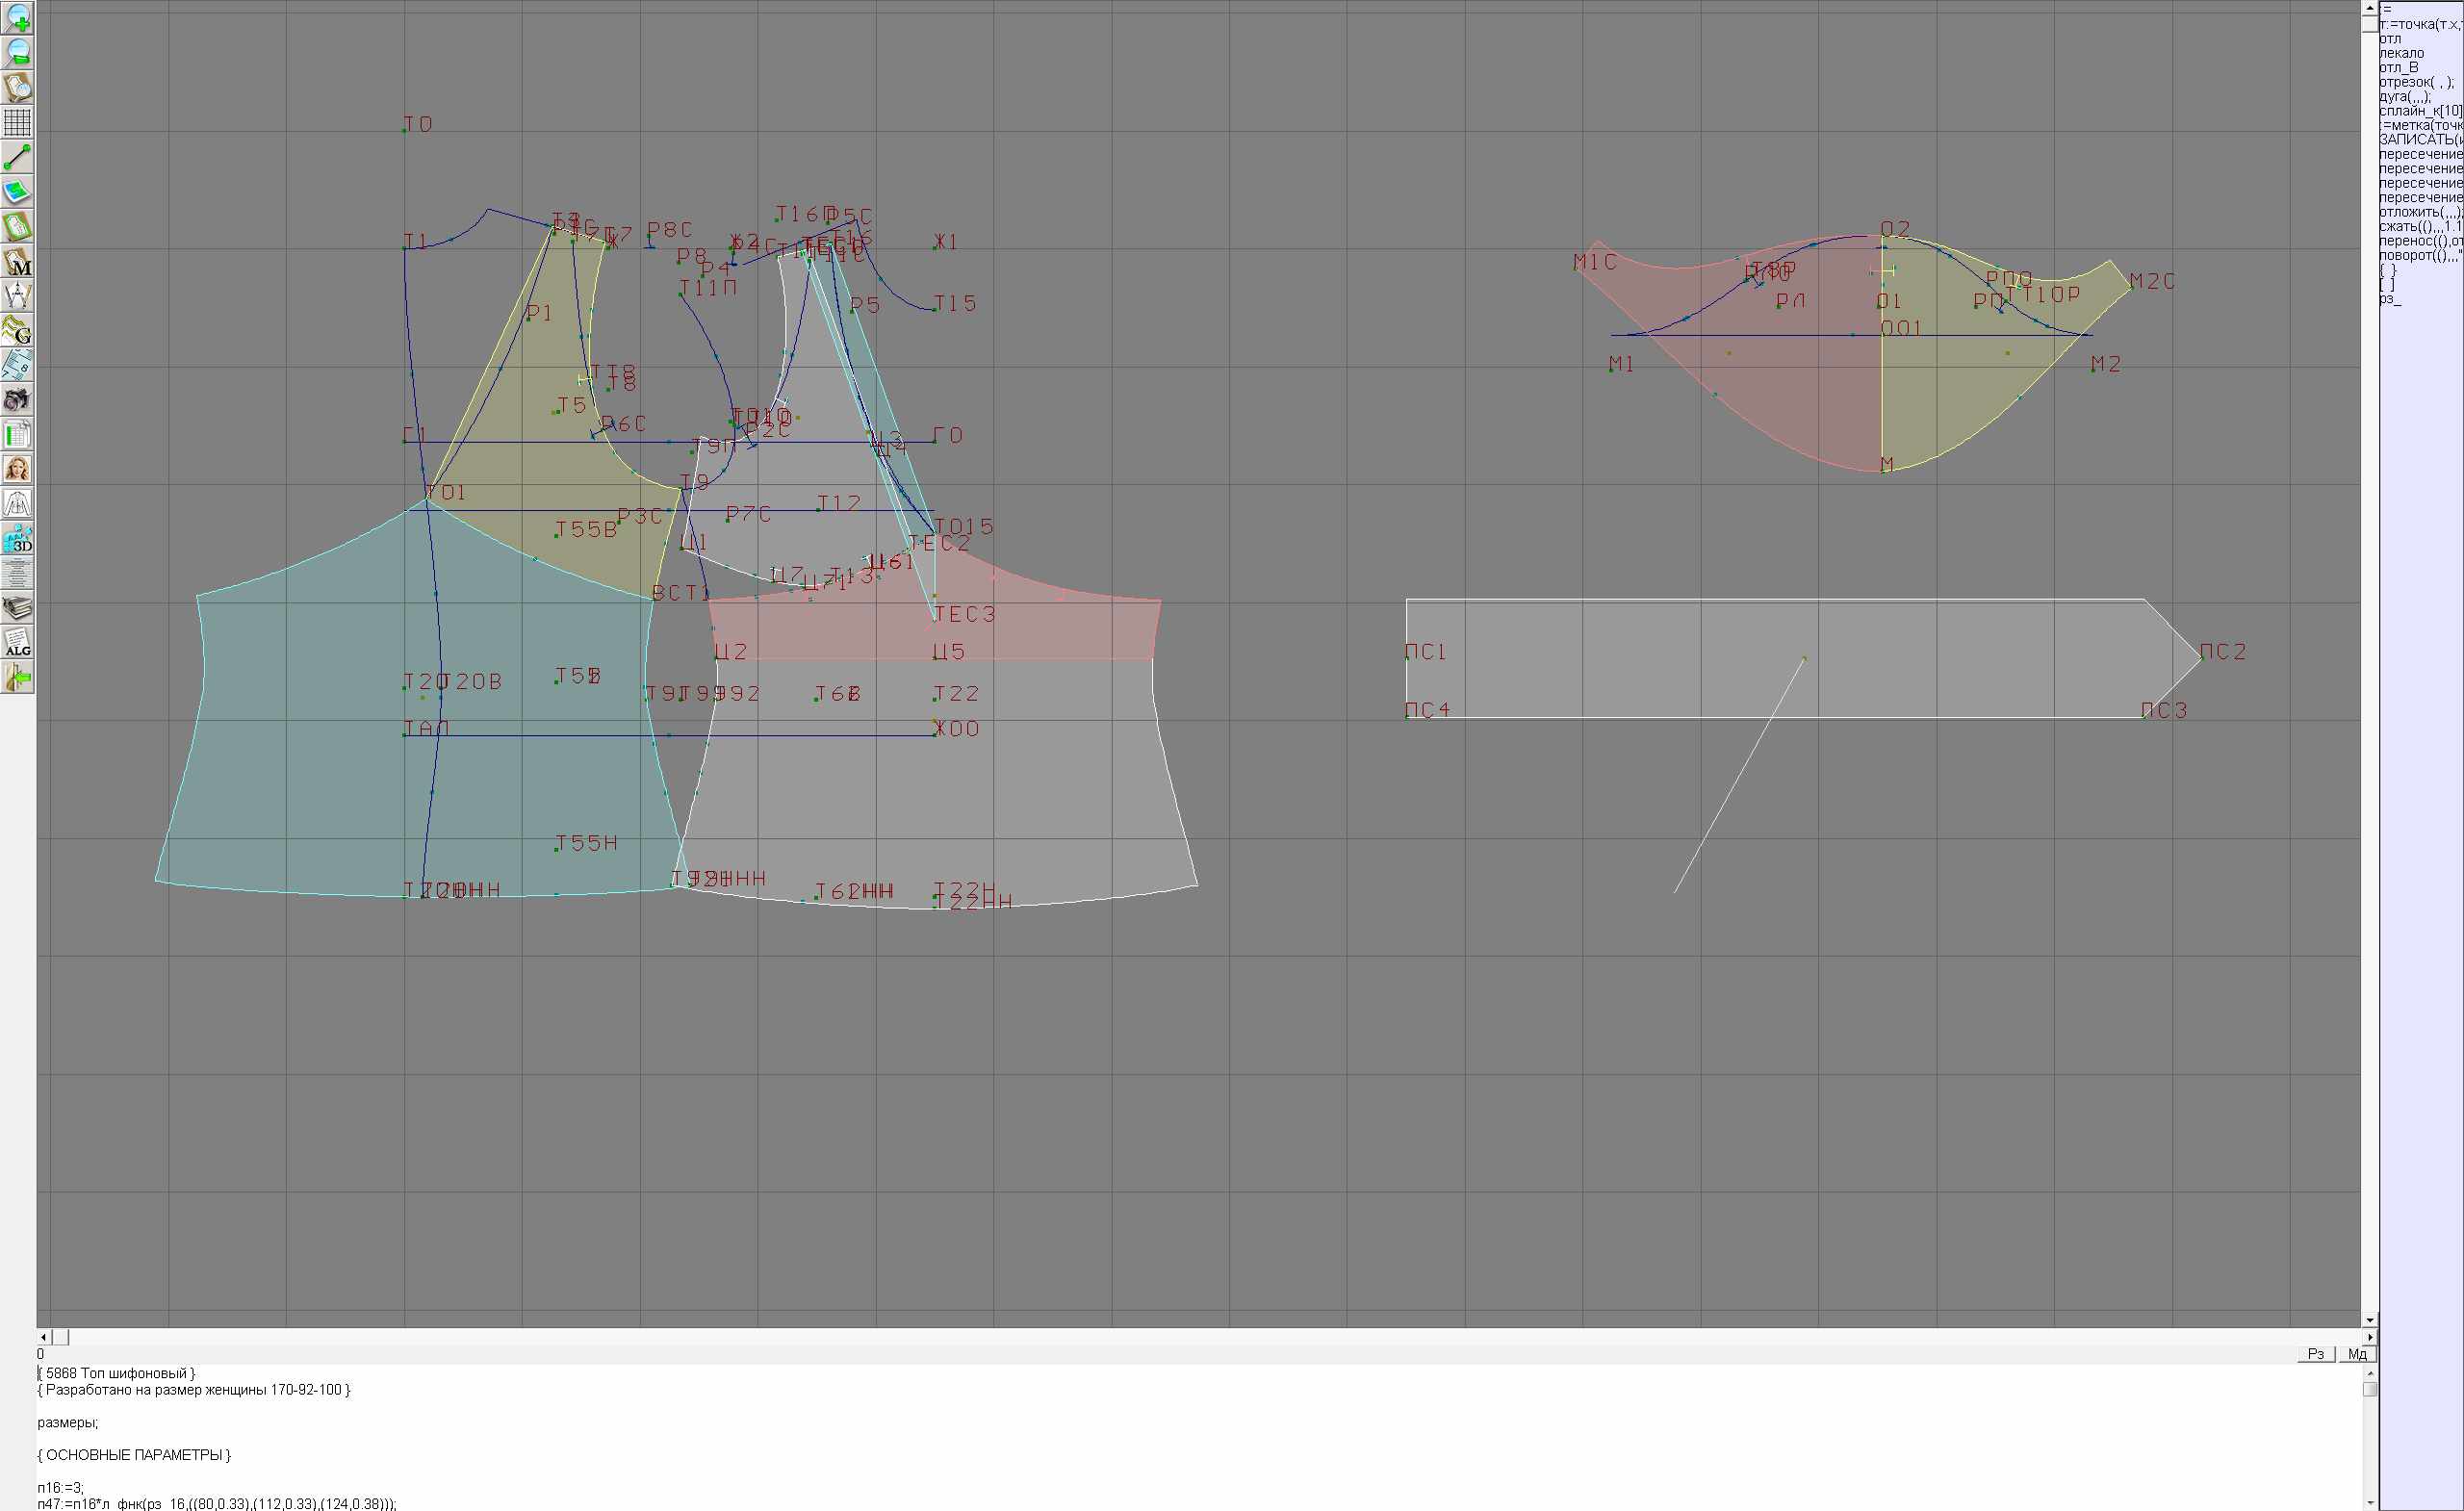Open the compass and pencil measuring tool
The width and height of the screenshot is (2464, 1511).
click(17, 296)
